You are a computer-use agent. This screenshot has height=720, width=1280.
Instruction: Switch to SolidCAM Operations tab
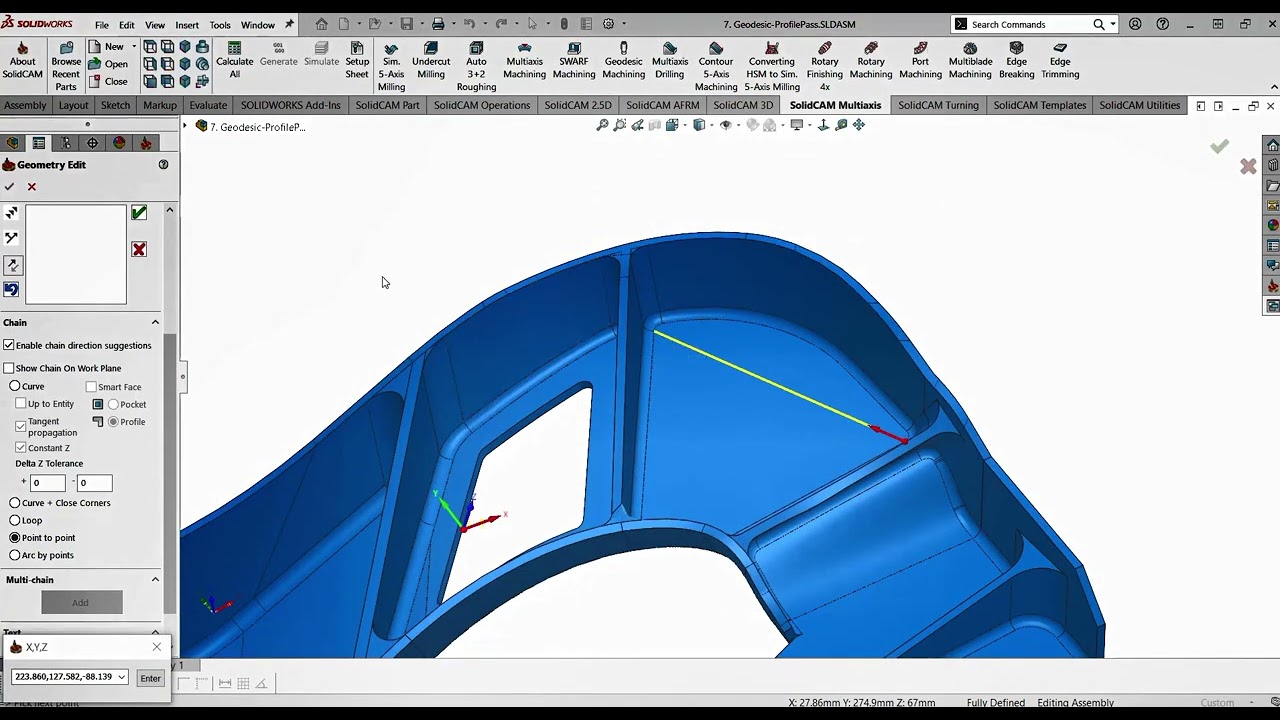[482, 105]
